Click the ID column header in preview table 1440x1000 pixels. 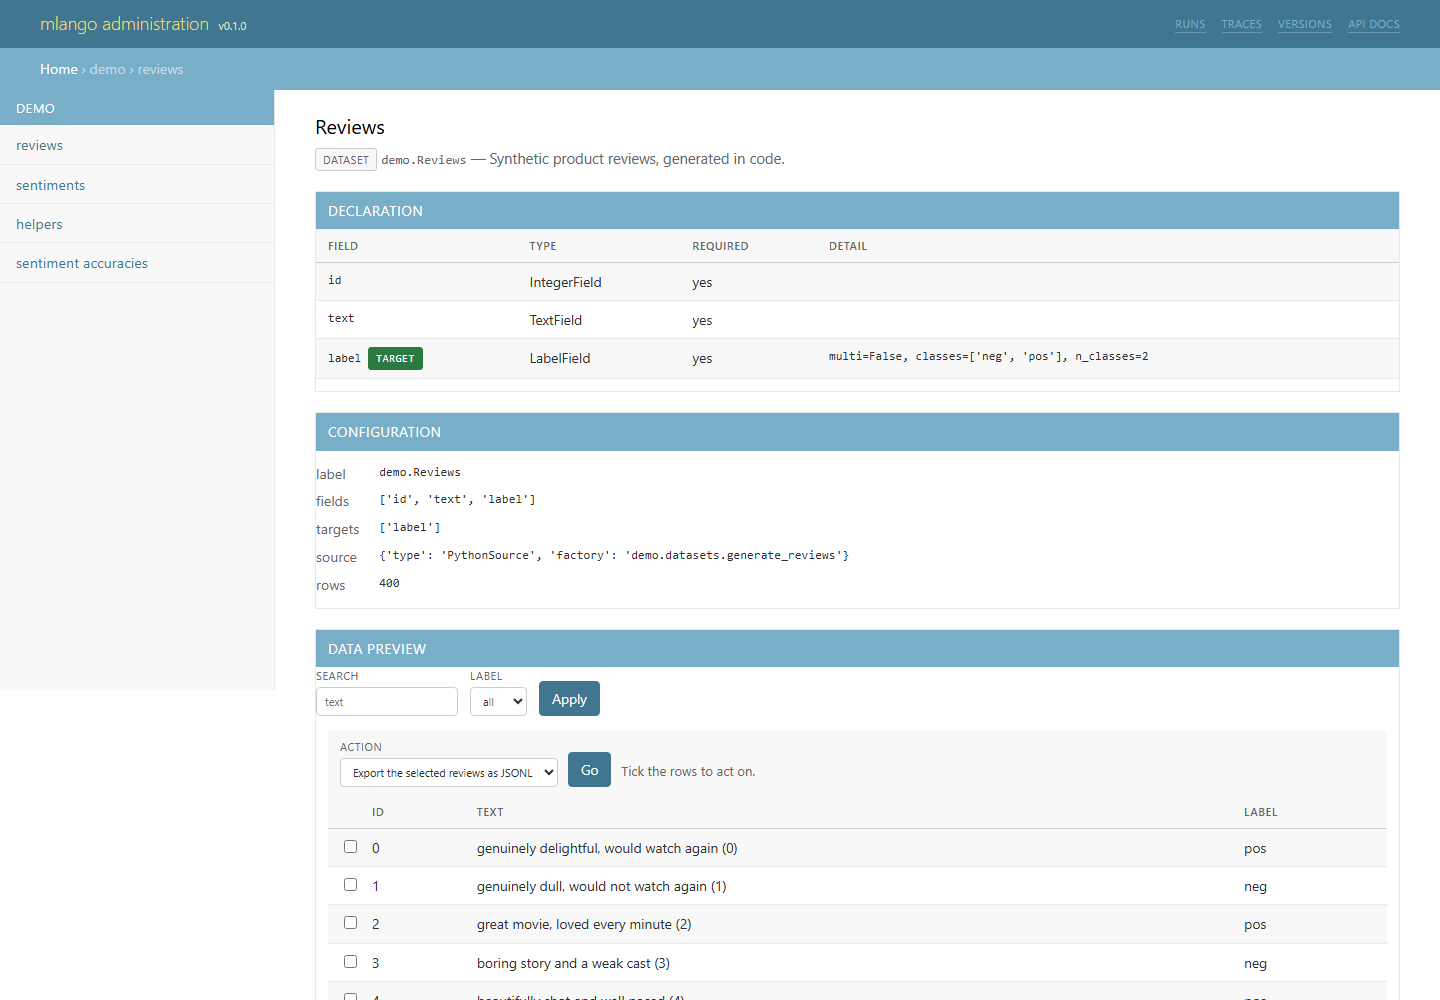tap(378, 812)
